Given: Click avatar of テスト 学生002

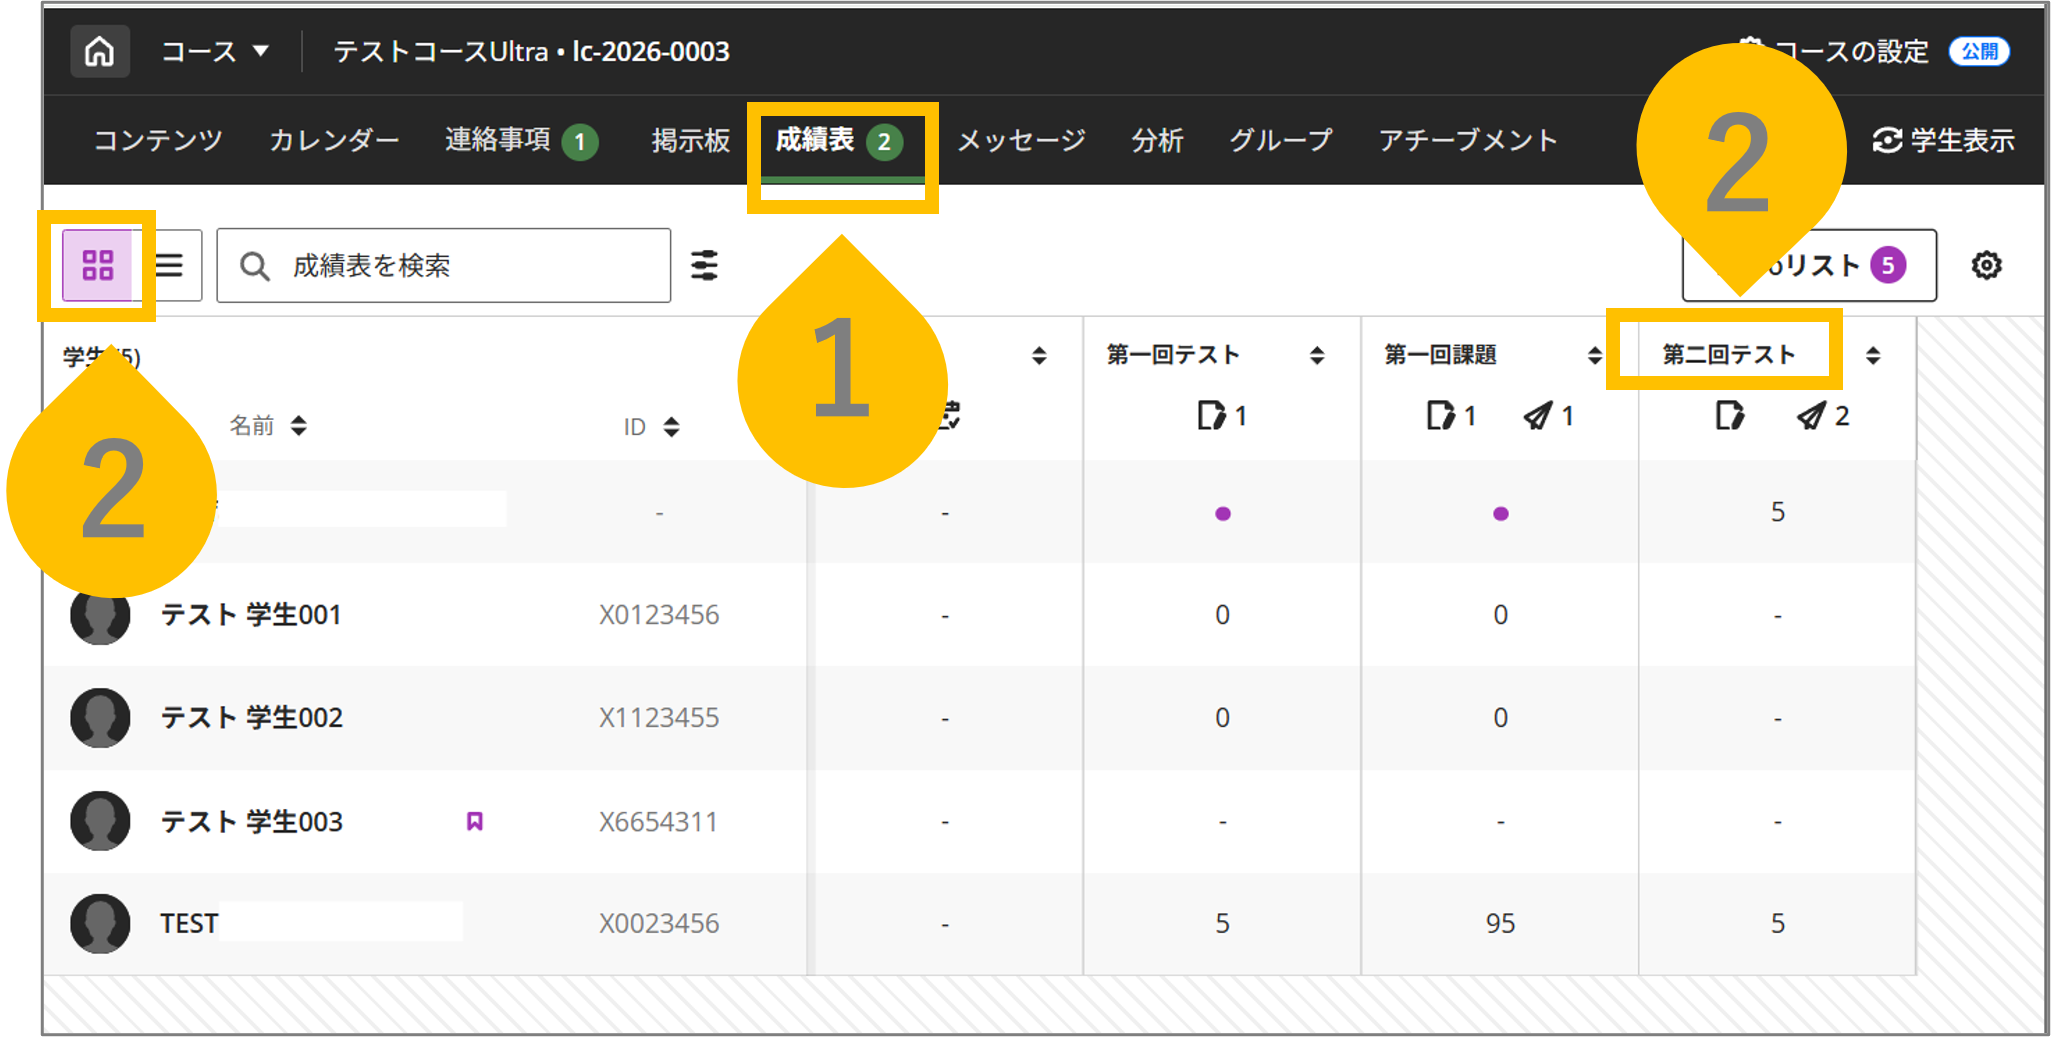Looking at the screenshot, I should [100, 718].
